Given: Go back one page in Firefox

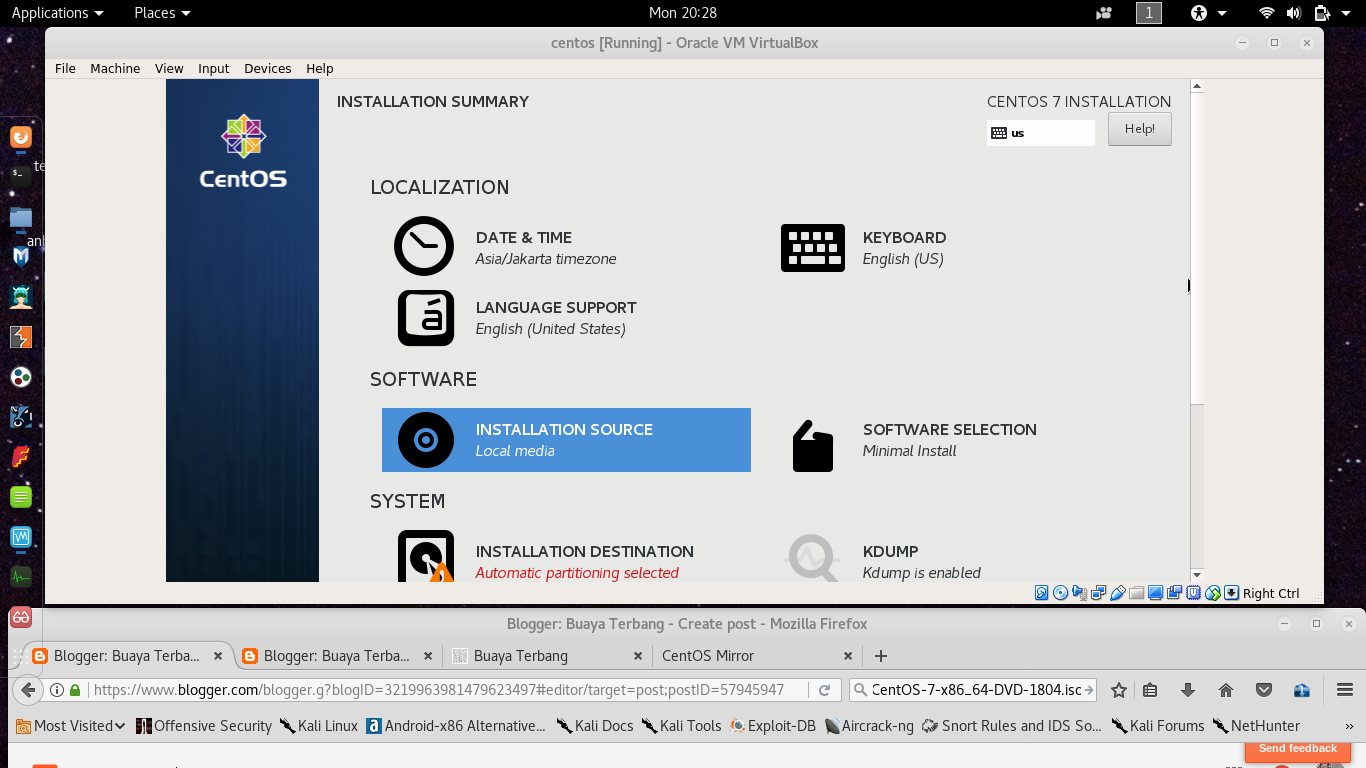Looking at the screenshot, I should point(29,690).
